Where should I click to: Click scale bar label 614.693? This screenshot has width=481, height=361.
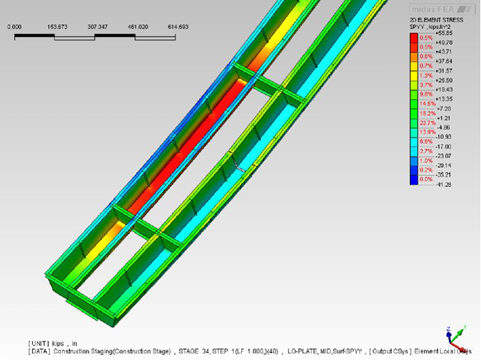click(x=178, y=27)
